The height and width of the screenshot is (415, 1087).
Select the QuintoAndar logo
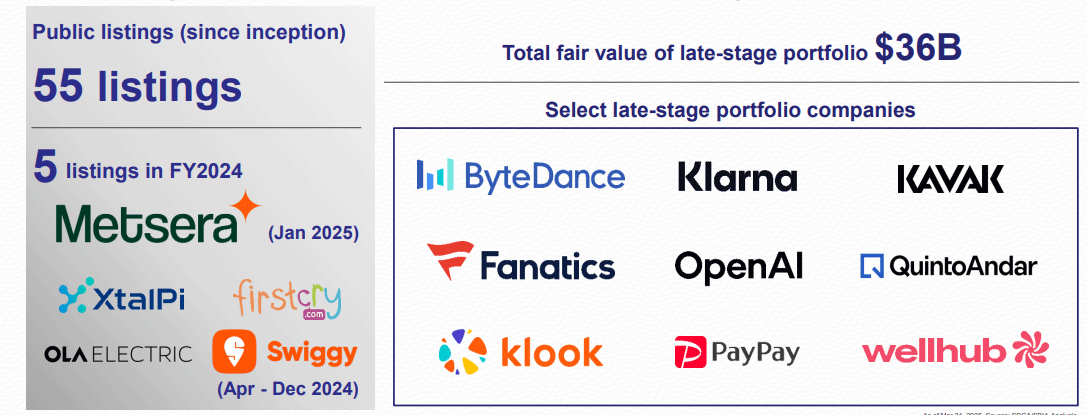point(949,266)
